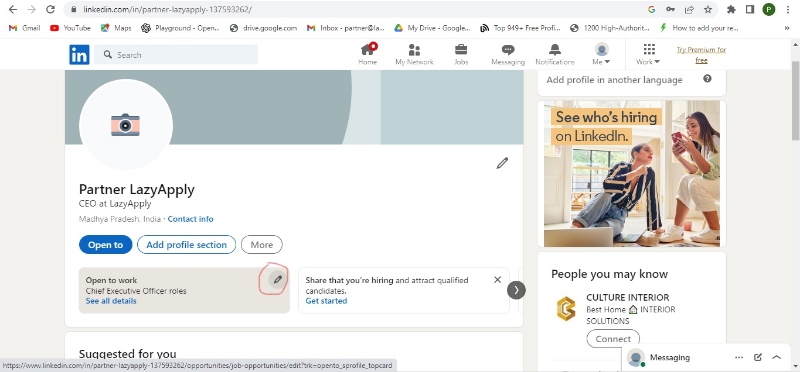800x372 pixels.
Task: Click Get started hiring link
Action: pos(327,301)
